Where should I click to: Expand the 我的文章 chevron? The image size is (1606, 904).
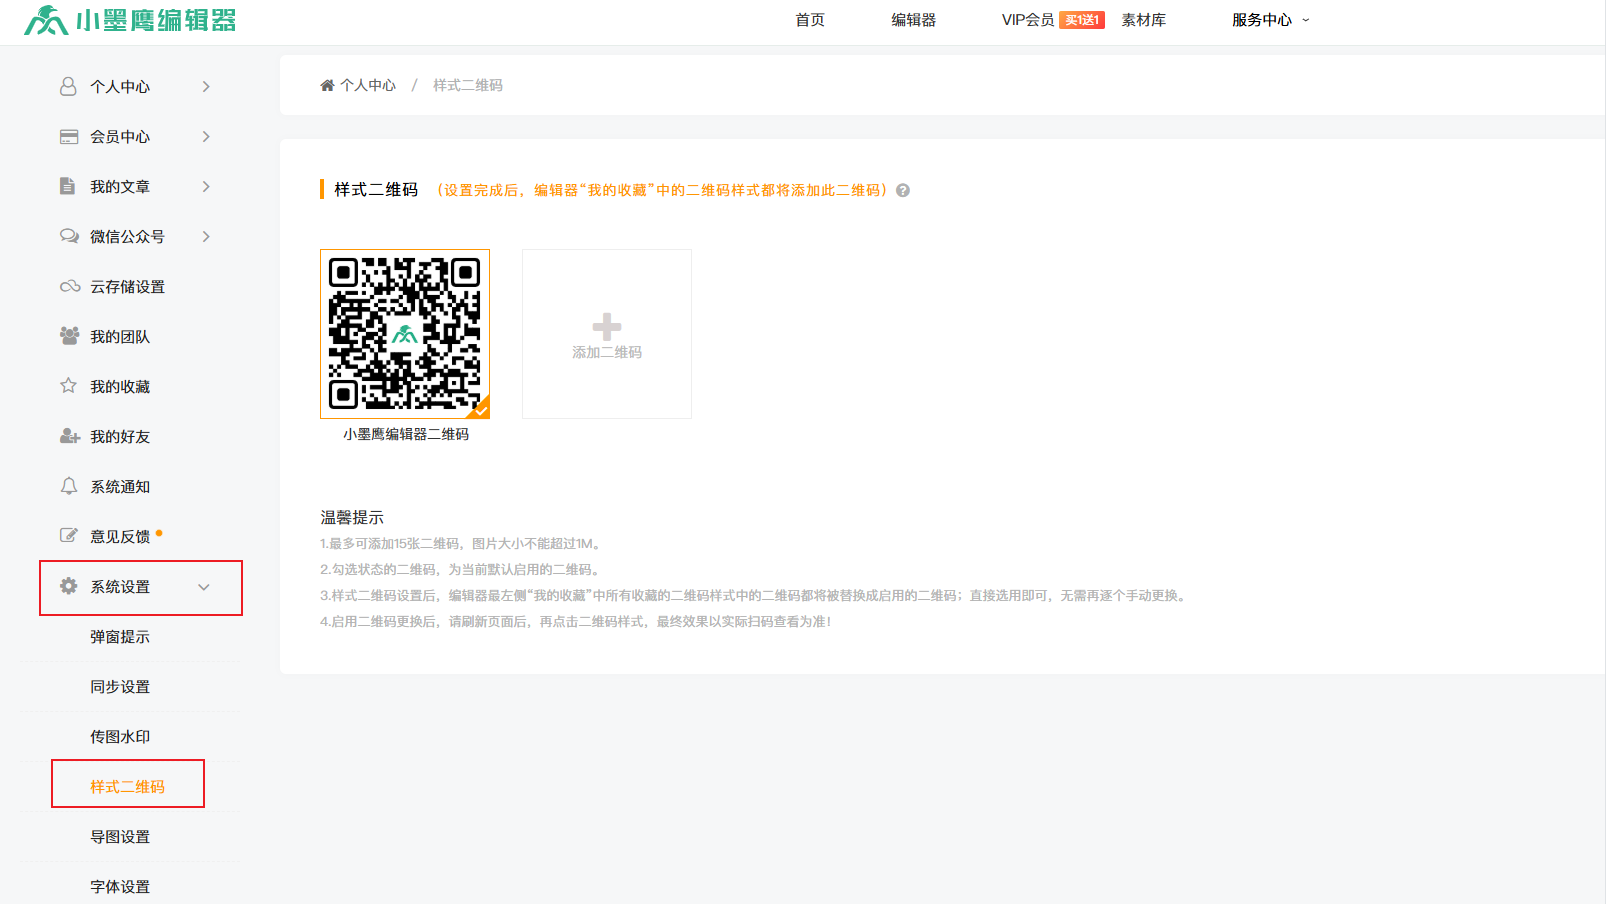point(206,187)
